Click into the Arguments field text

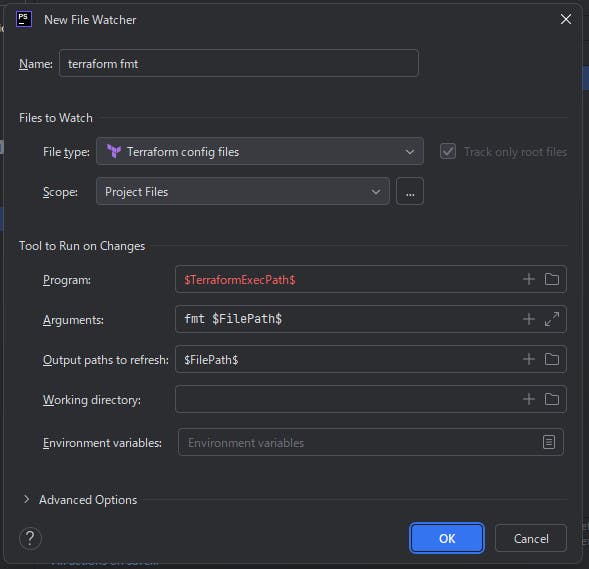[233, 319]
